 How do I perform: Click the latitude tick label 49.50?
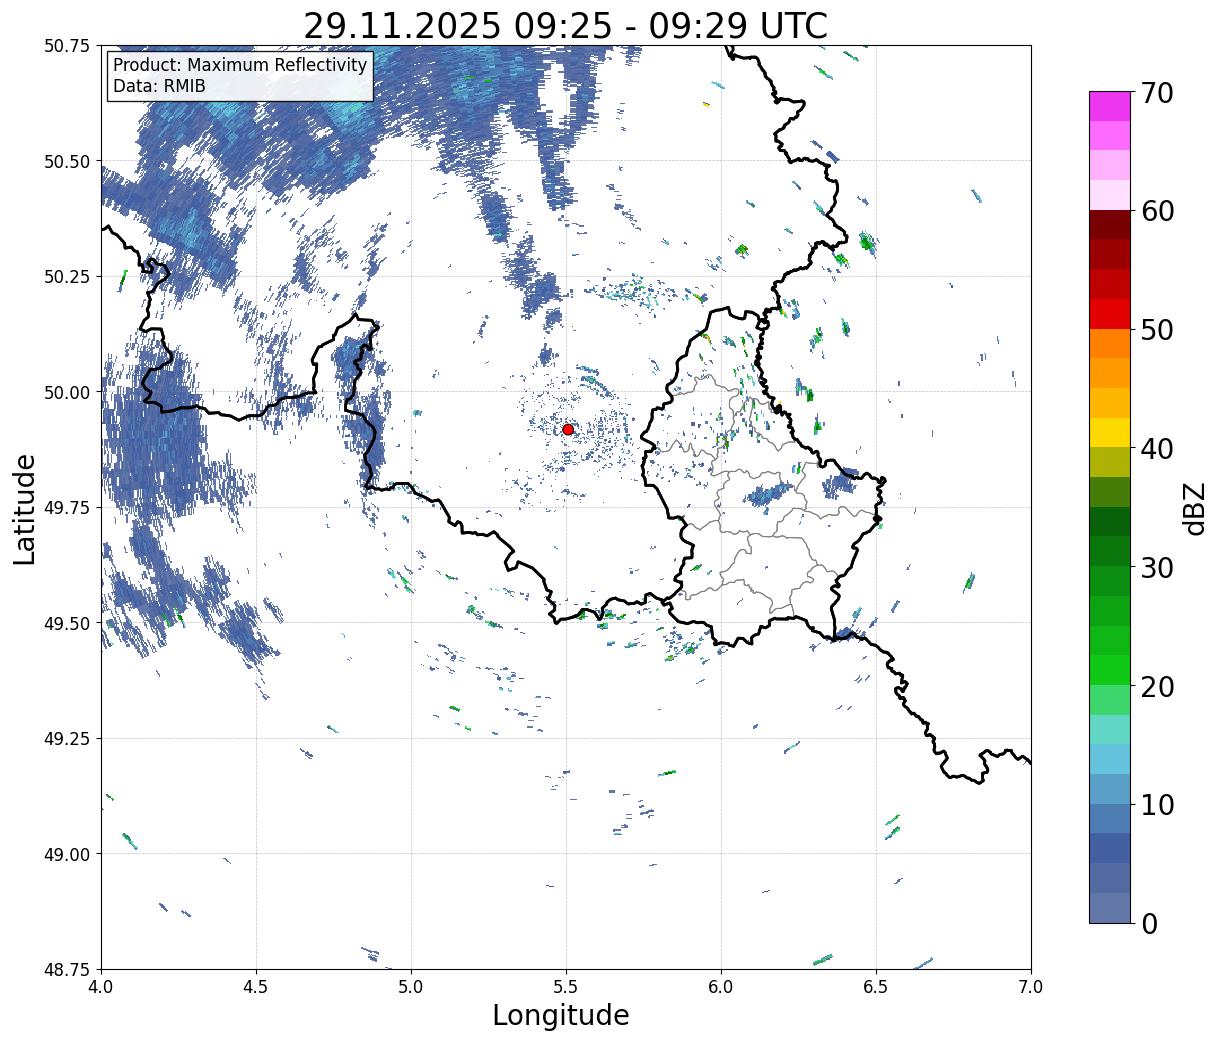click(67, 623)
